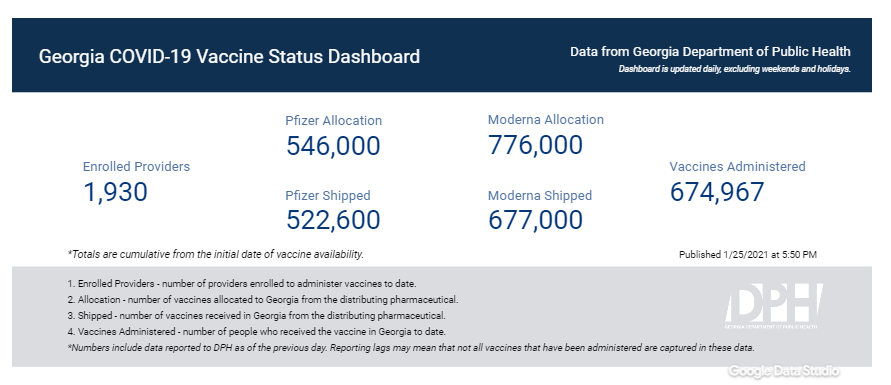Click the Vaccines Administered label
Viewport: 891px width, 385px height.
(738, 167)
